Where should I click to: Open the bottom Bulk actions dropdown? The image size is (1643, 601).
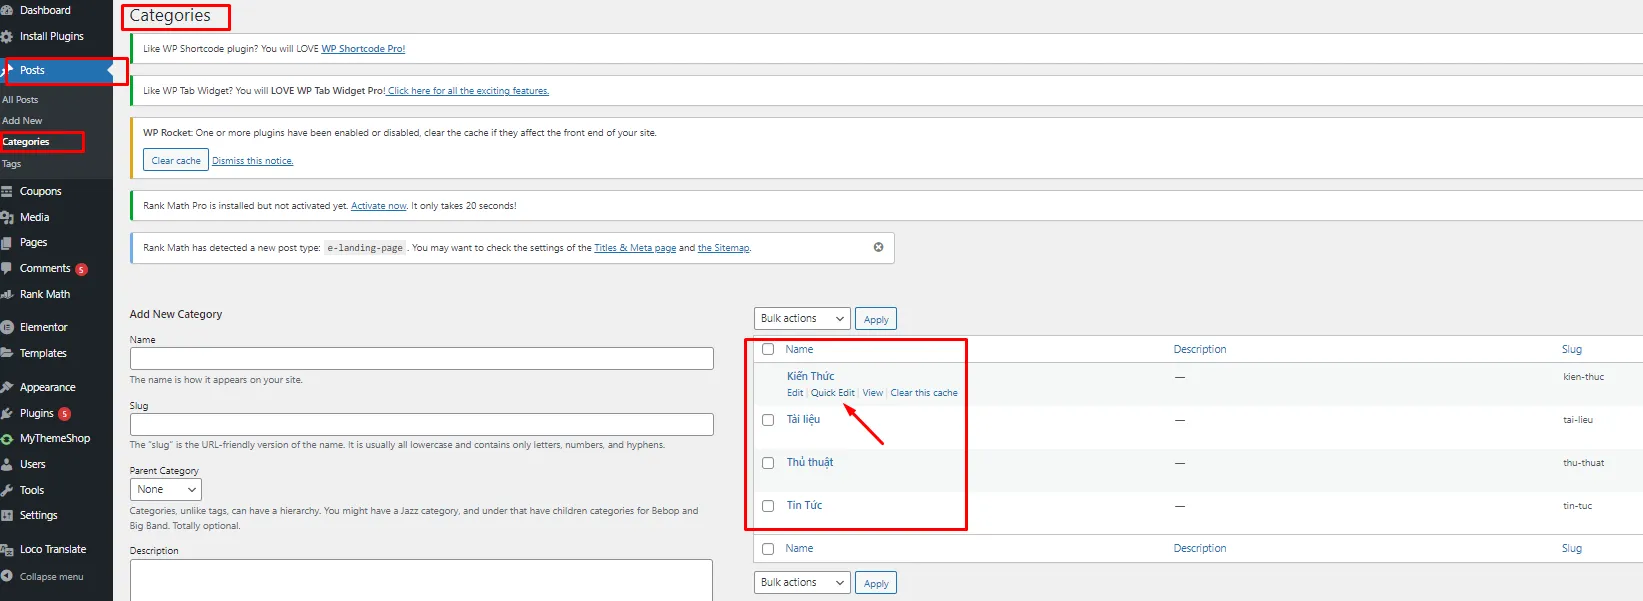(802, 582)
